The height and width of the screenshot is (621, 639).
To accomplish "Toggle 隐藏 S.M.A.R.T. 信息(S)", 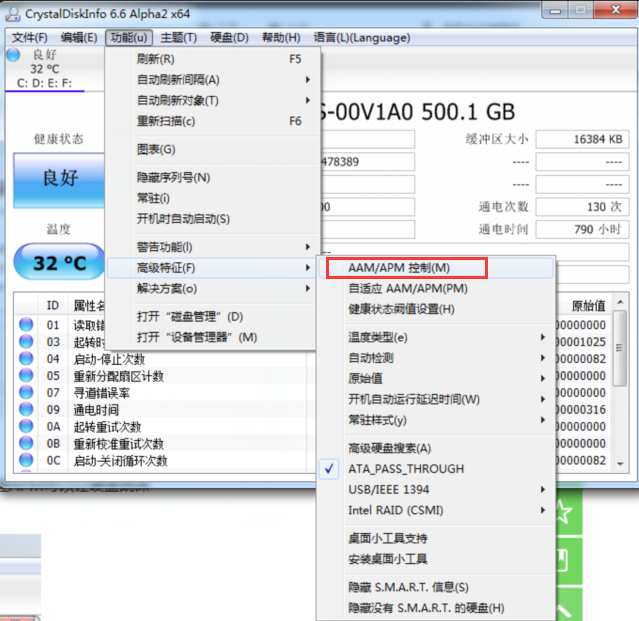I will click(x=435, y=587).
